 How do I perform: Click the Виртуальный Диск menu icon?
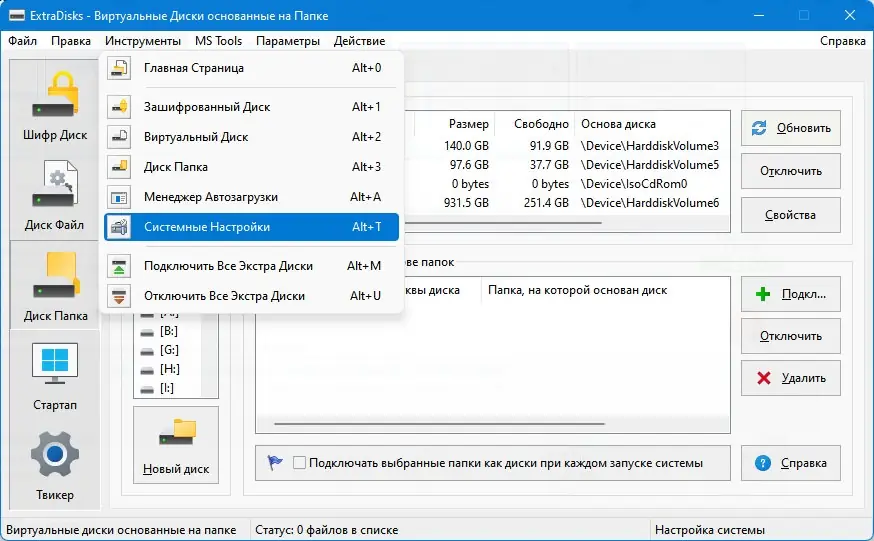pos(119,137)
